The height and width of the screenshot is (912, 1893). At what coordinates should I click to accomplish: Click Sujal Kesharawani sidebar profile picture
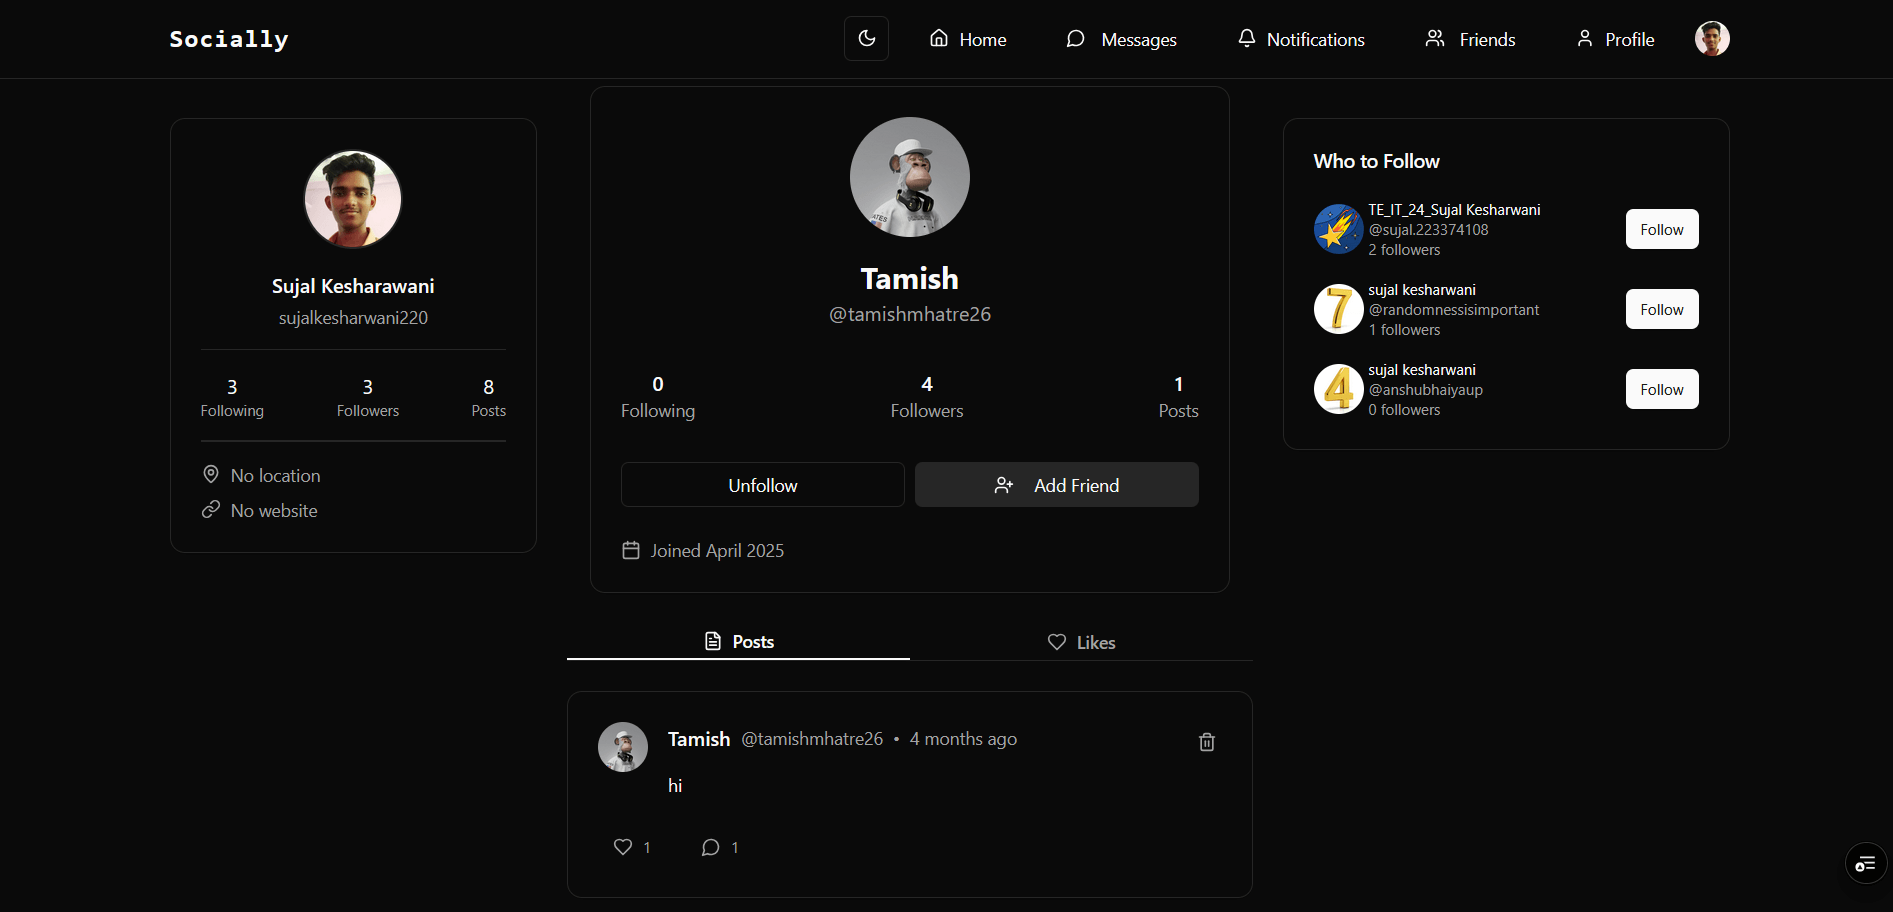353,199
